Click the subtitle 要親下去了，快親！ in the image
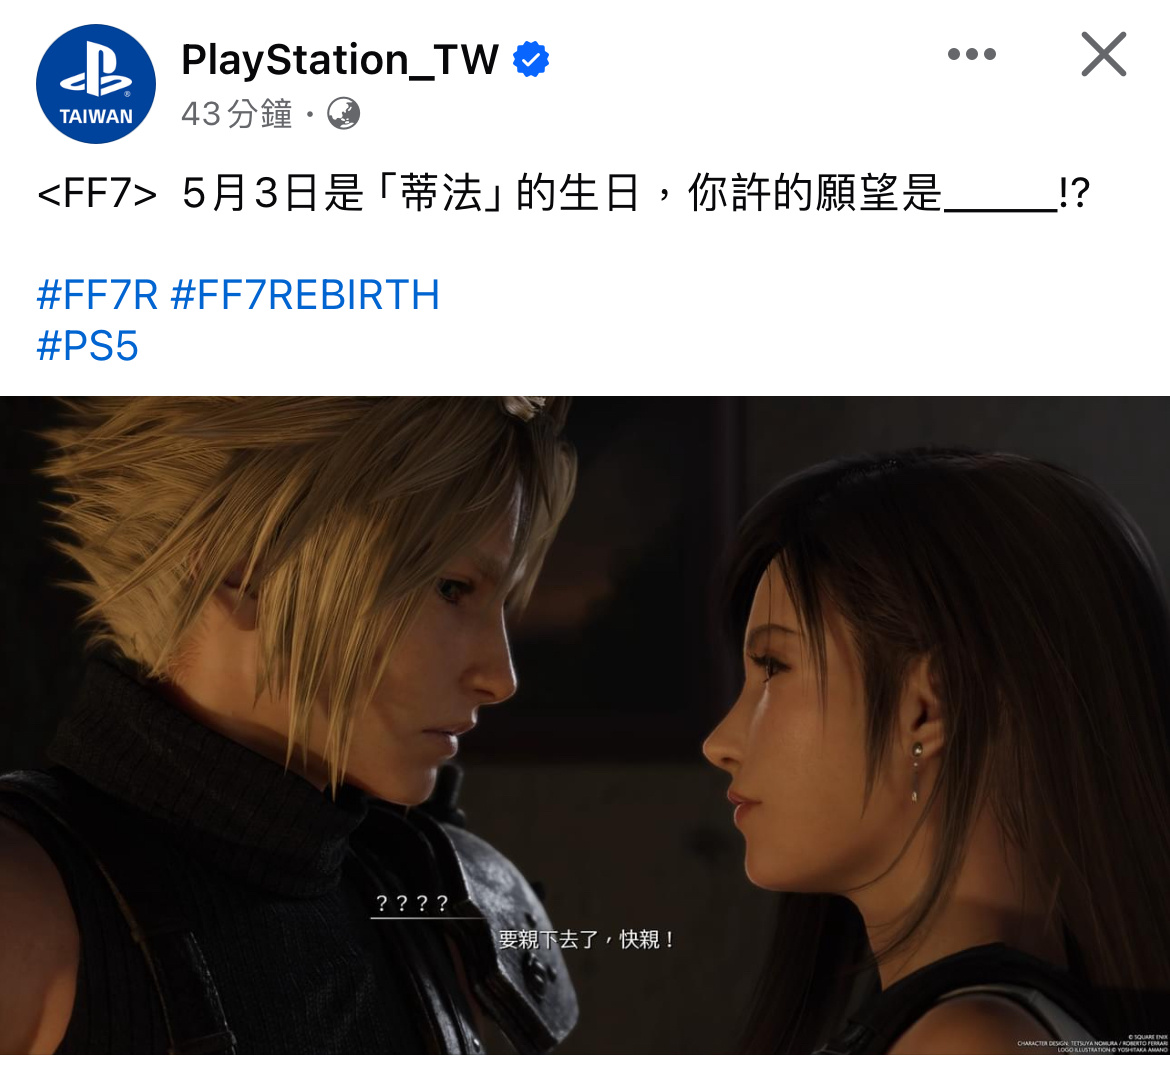This screenshot has width=1170, height=1069. [x=586, y=940]
